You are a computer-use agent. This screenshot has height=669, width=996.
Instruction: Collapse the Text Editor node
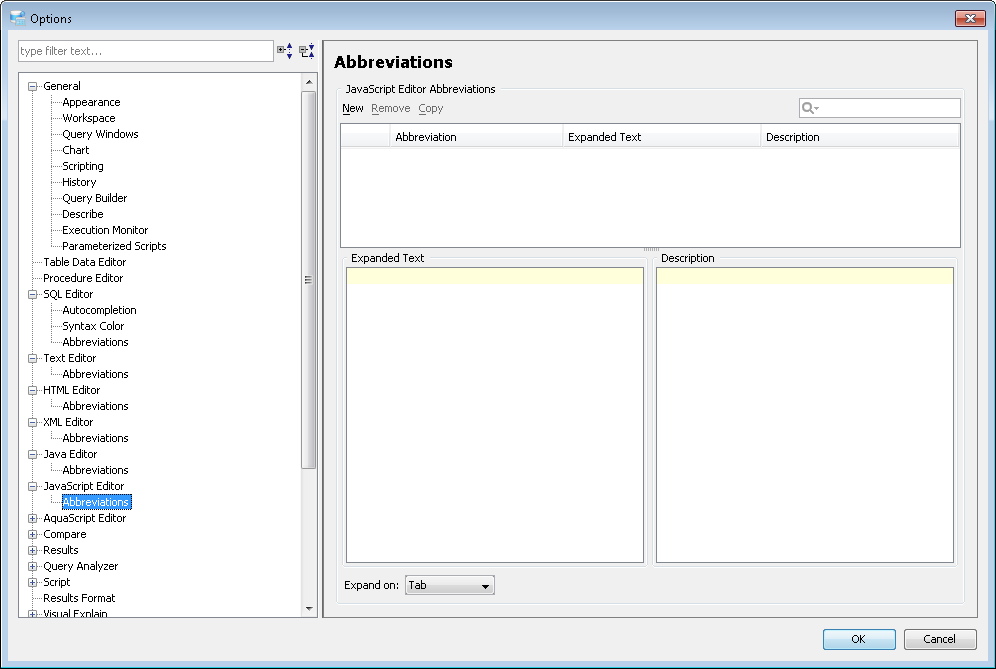[32, 358]
